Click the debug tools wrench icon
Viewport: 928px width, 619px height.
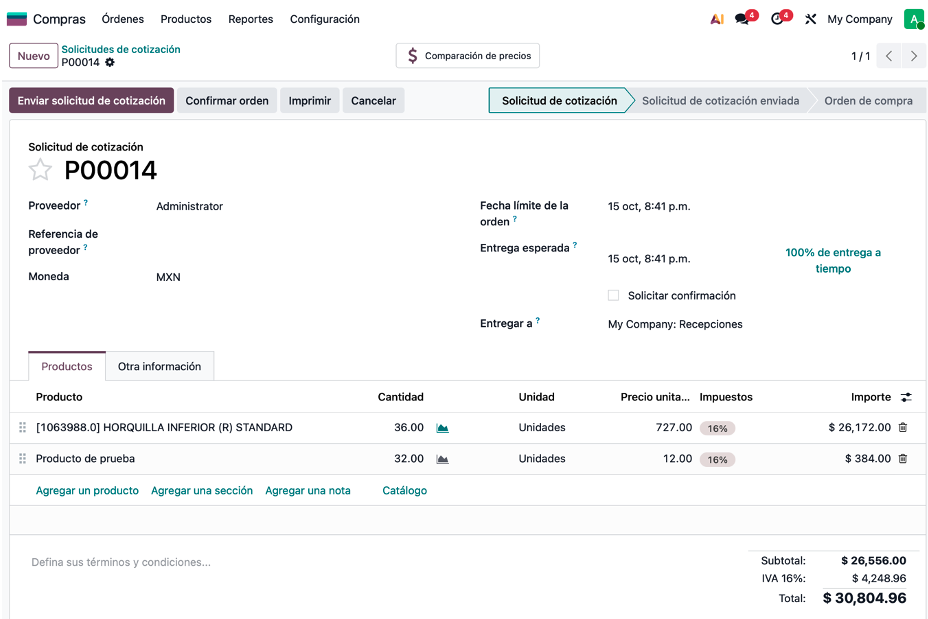[x=811, y=19]
